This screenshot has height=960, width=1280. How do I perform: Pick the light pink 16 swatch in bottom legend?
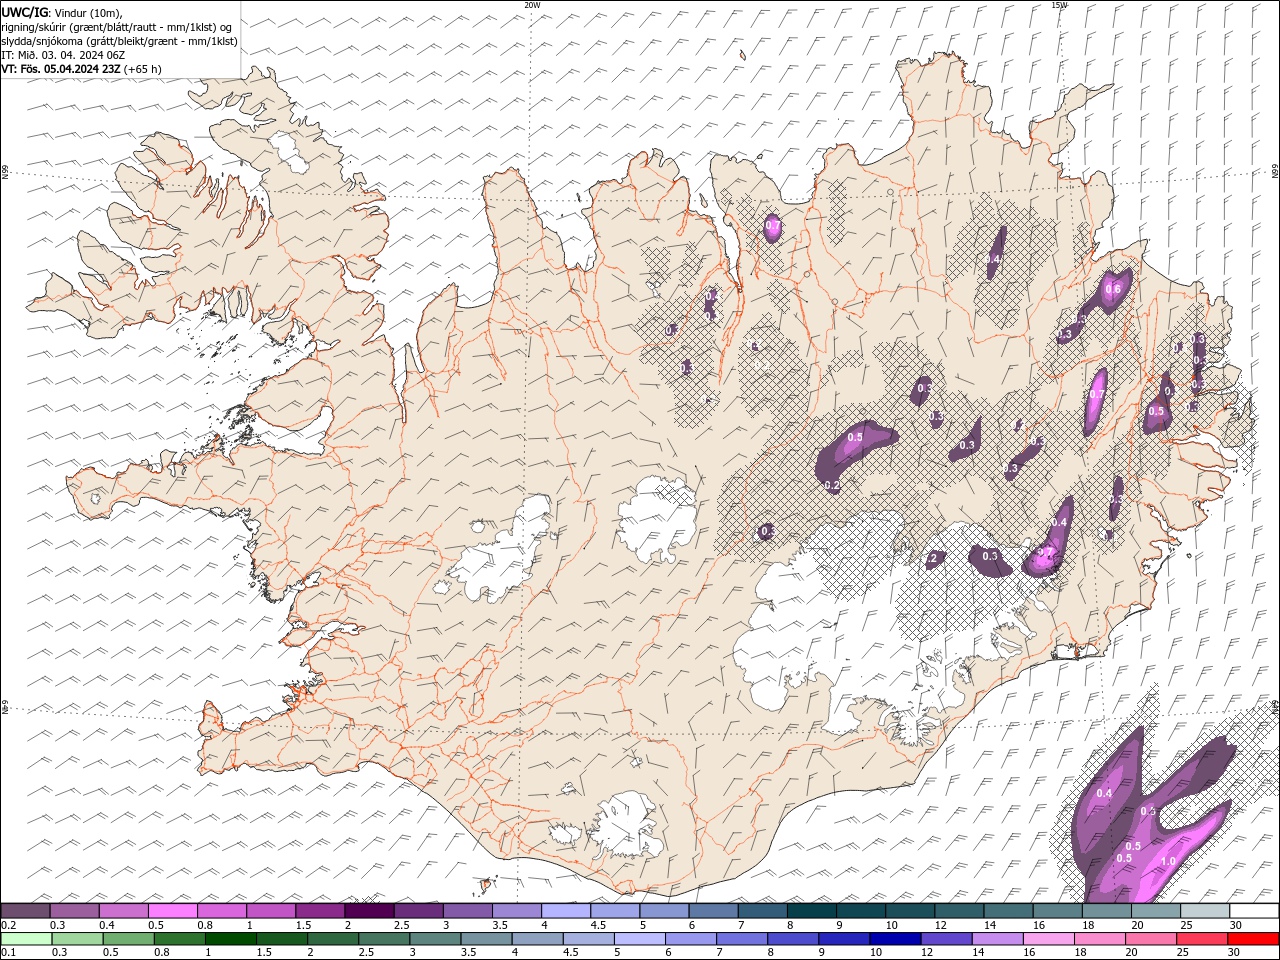[x=1047, y=939]
